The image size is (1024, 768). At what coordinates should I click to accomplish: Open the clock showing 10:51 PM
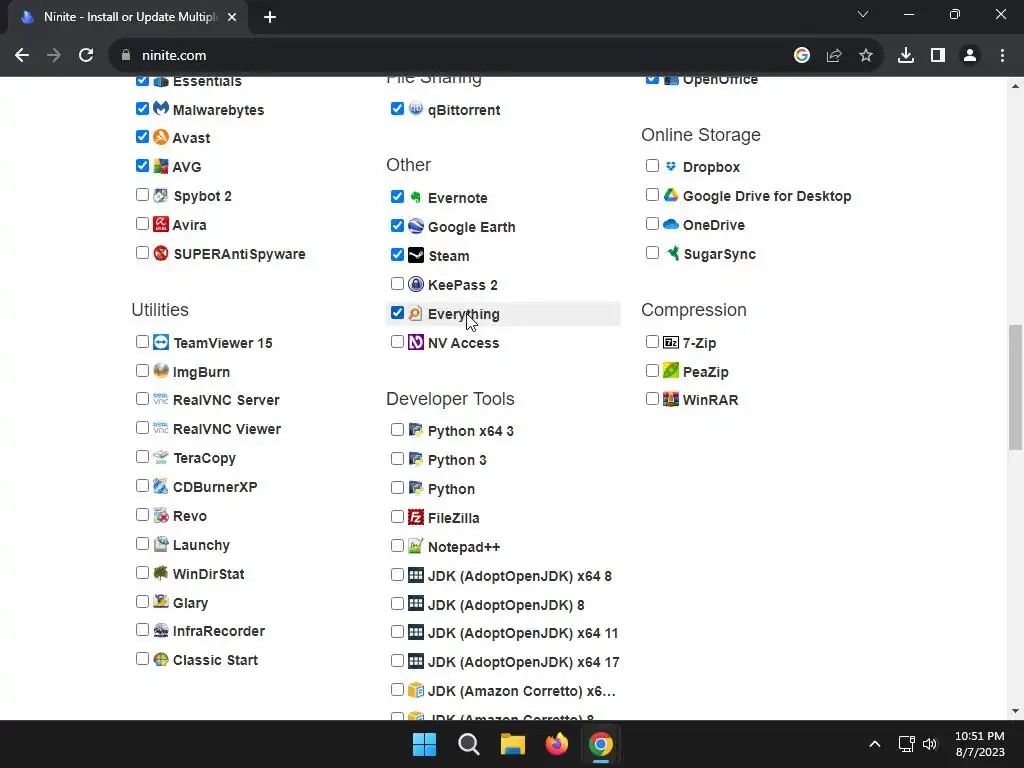(x=980, y=744)
